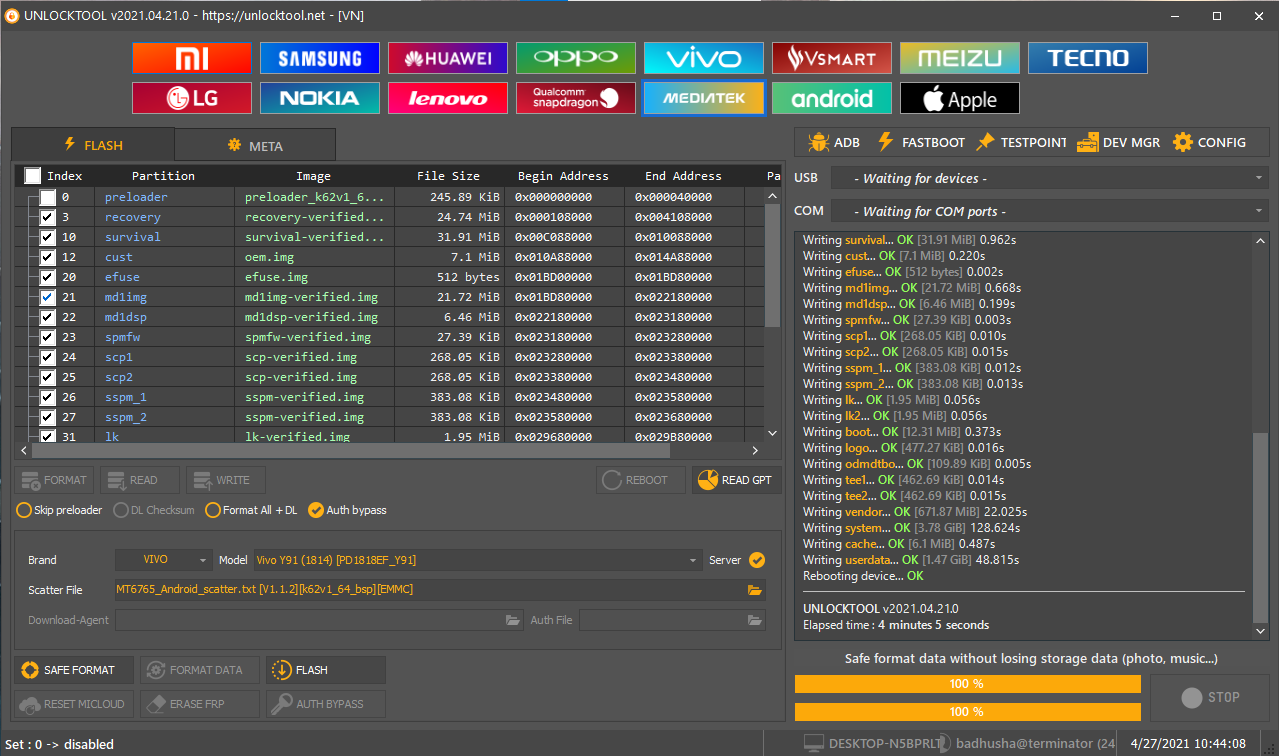Open ADB tools
This screenshot has width=1279, height=756.
pos(833,142)
